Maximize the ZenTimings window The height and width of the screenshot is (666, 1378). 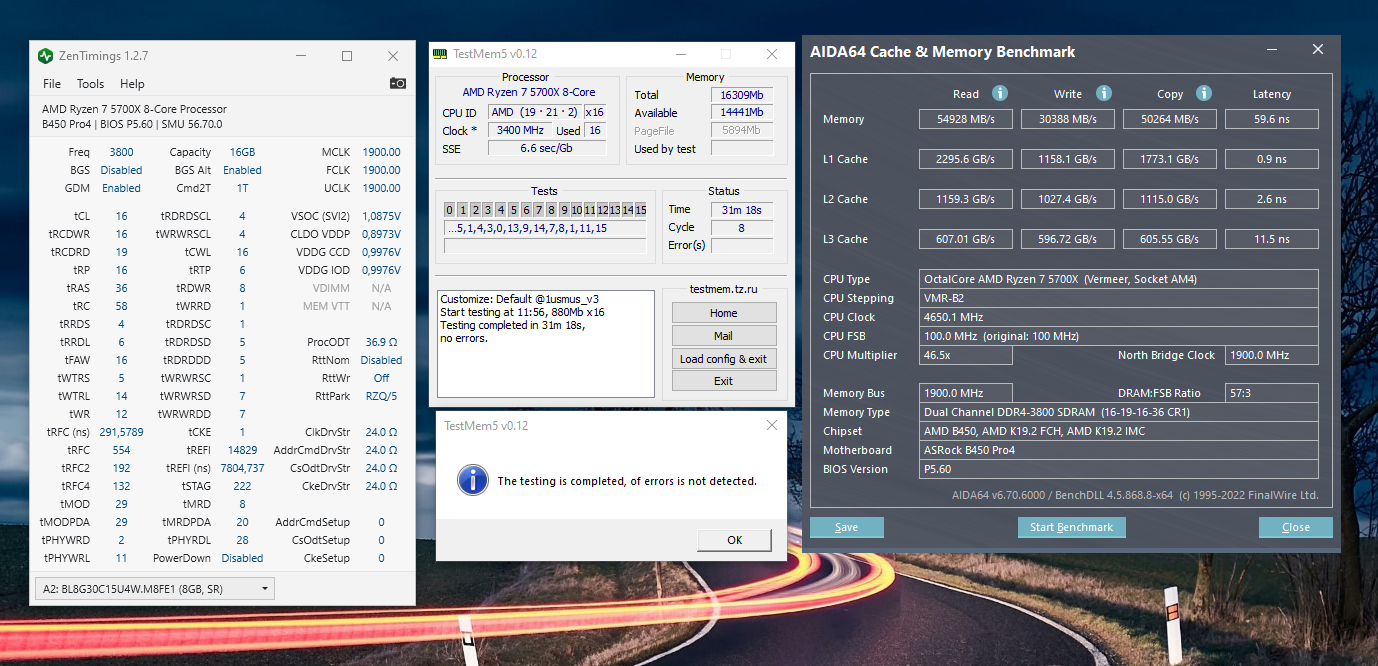[x=347, y=56]
